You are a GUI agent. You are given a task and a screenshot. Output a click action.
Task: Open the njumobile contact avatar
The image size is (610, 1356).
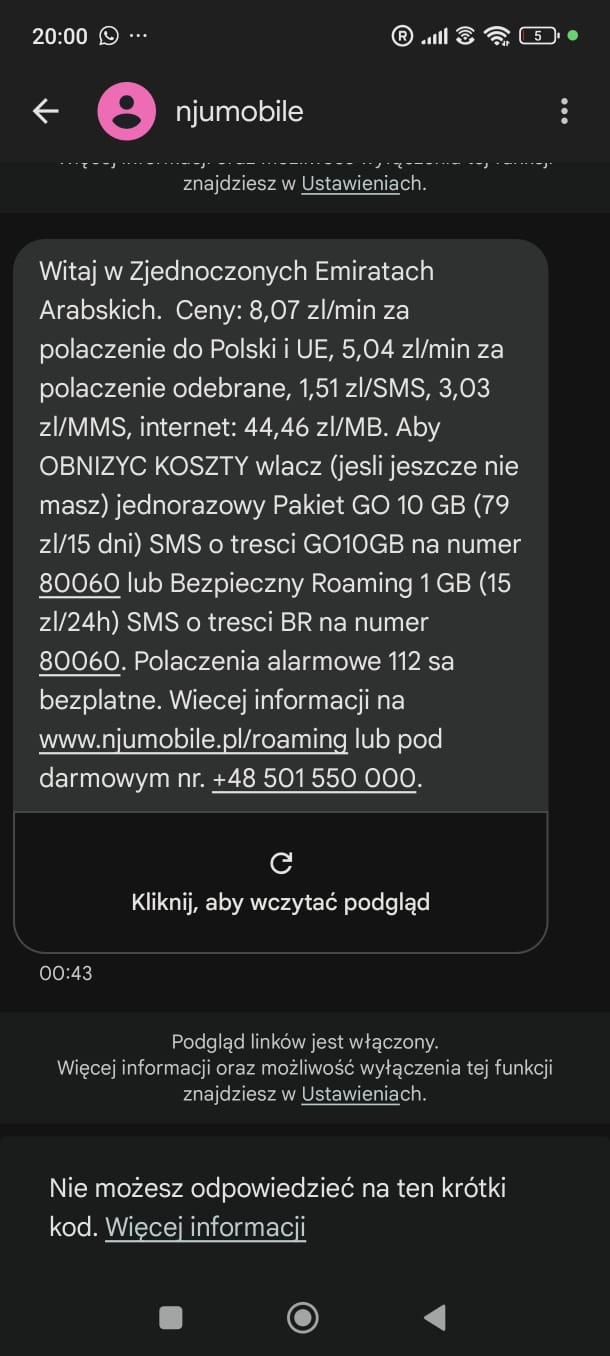tap(126, 111)
